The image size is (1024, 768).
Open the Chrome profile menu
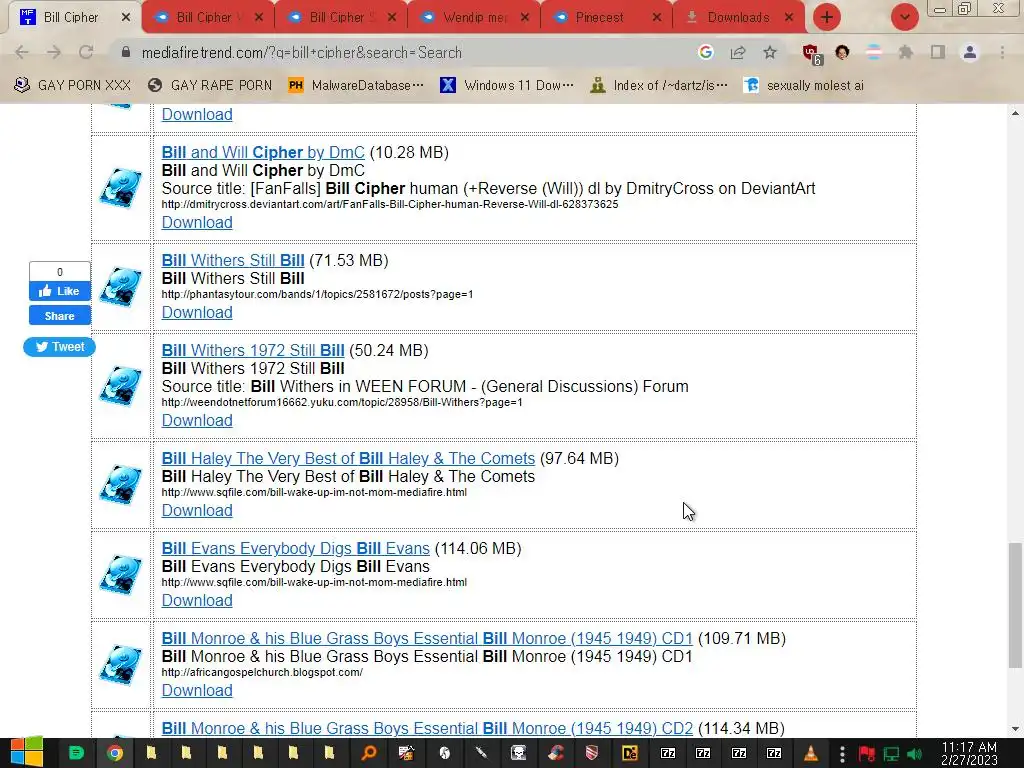pyautogui.click(x=970, y=52)
